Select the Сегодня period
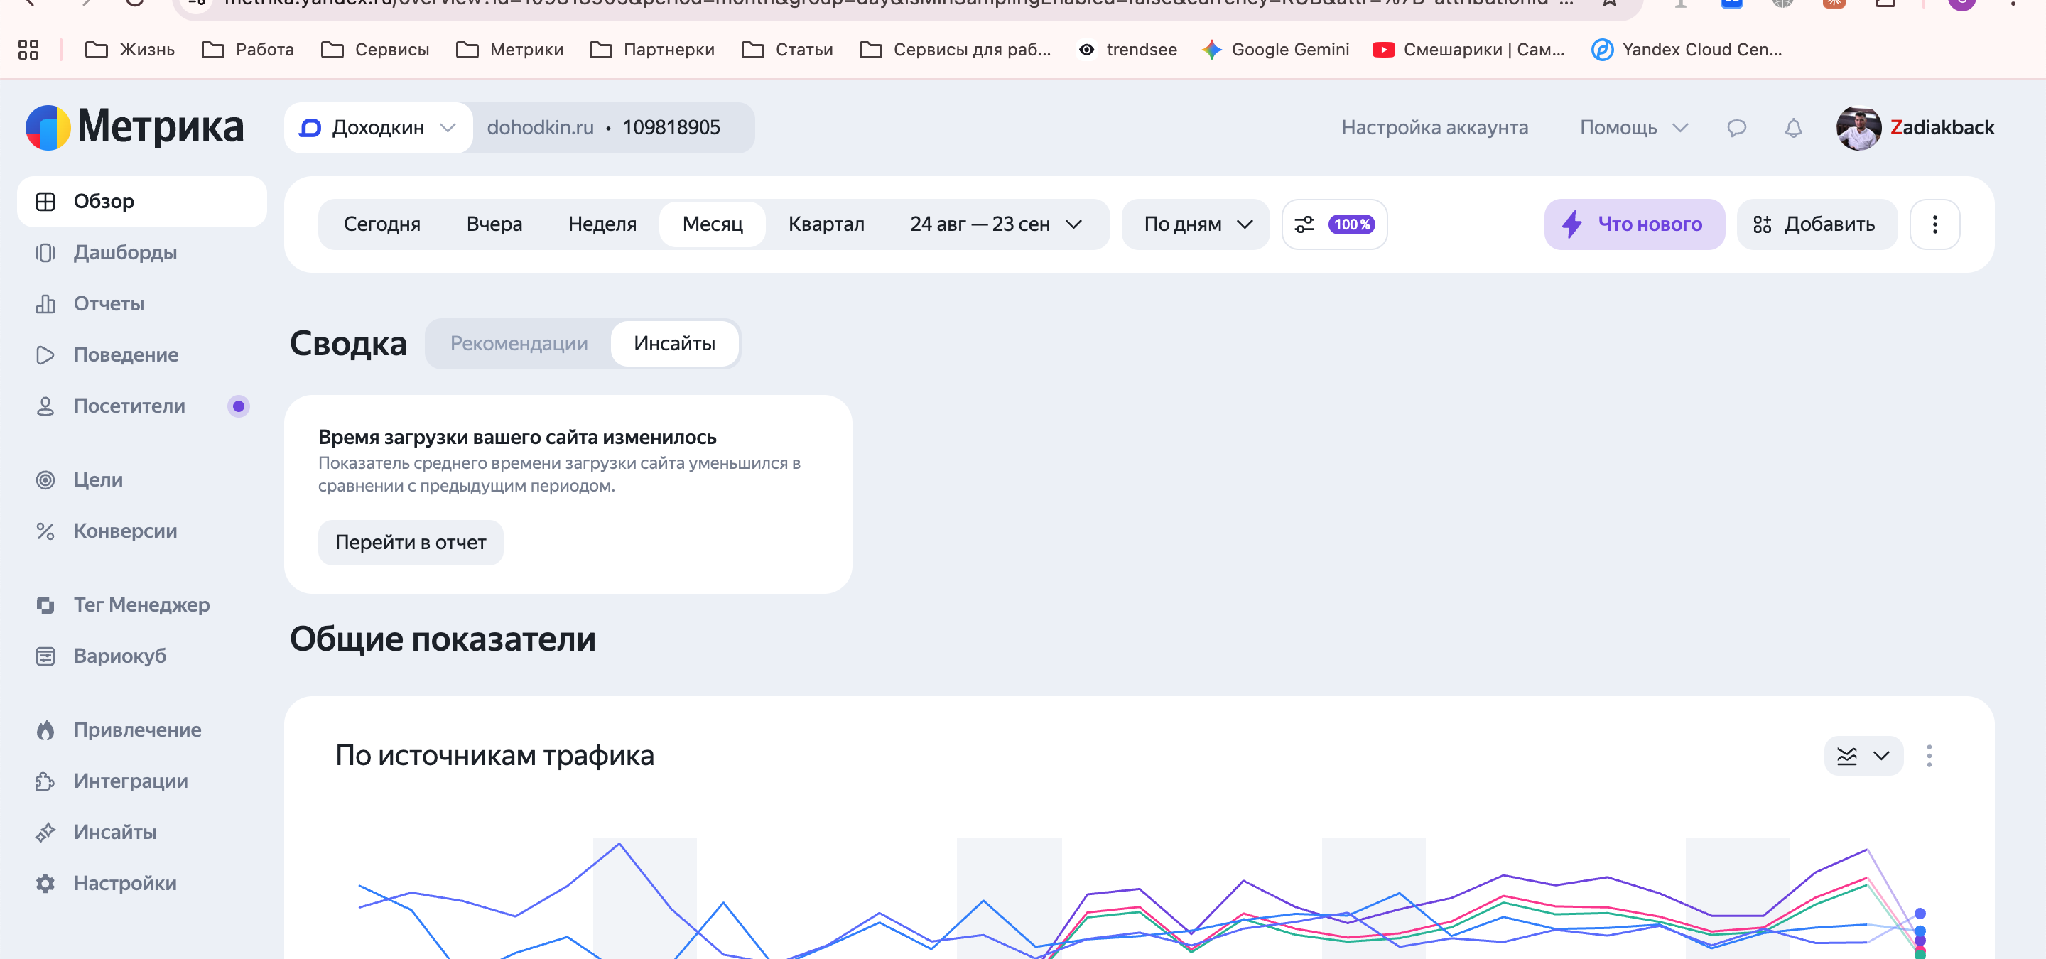 point(382,224)
